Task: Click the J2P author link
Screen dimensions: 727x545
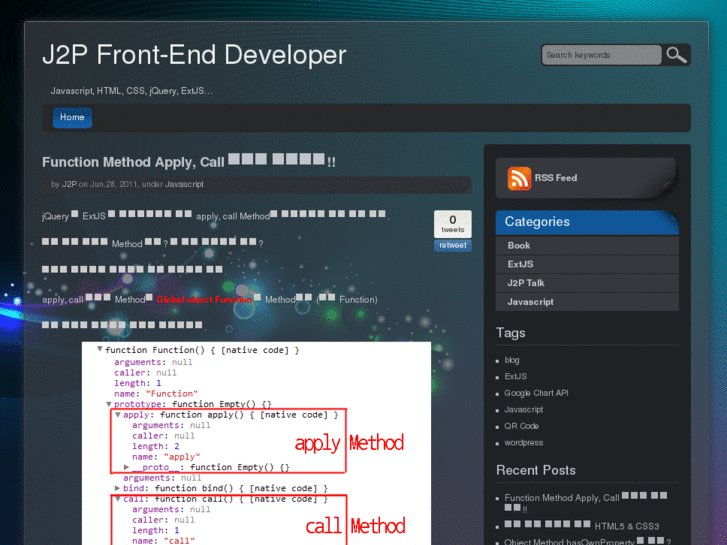Action: coord(69,184)
